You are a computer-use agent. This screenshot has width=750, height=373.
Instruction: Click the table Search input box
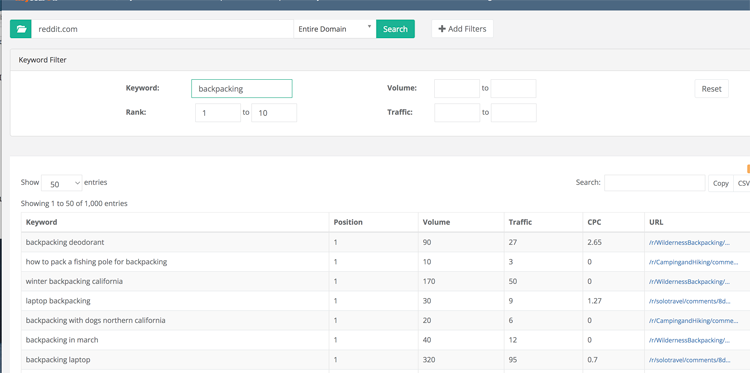(654, 183)
